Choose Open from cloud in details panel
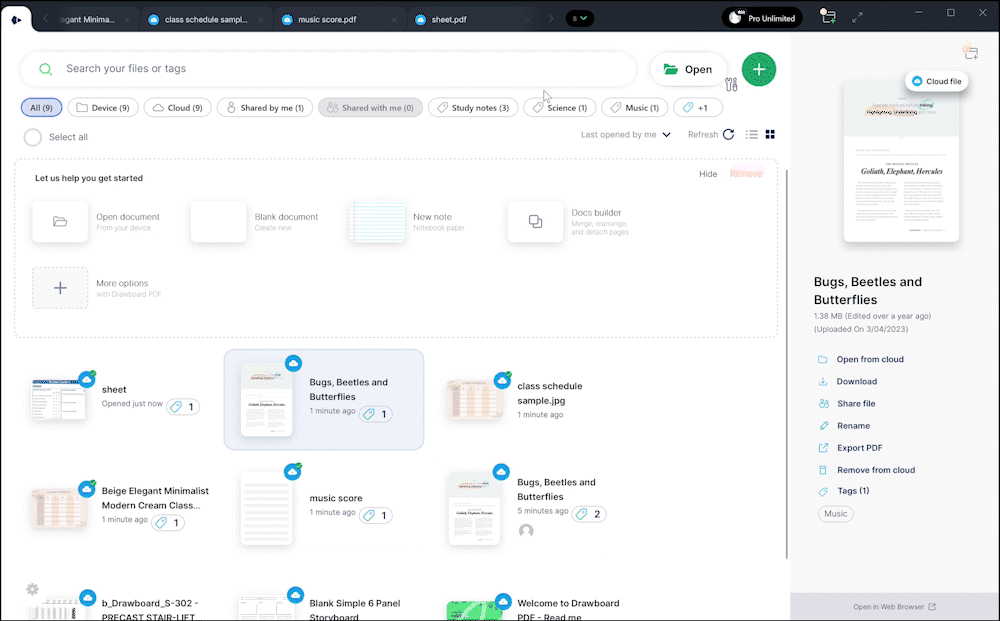Screen dimensions: 1000x621 click(860, 360)
